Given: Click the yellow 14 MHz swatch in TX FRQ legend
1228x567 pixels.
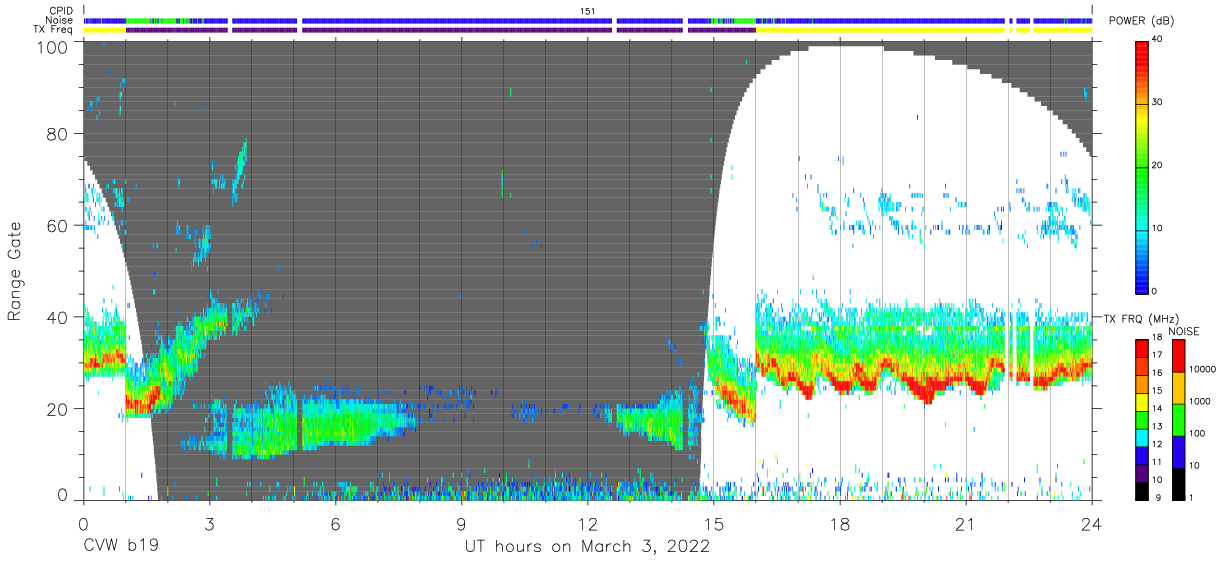Looking at the screenshot, I should [x=1142, y=403].
